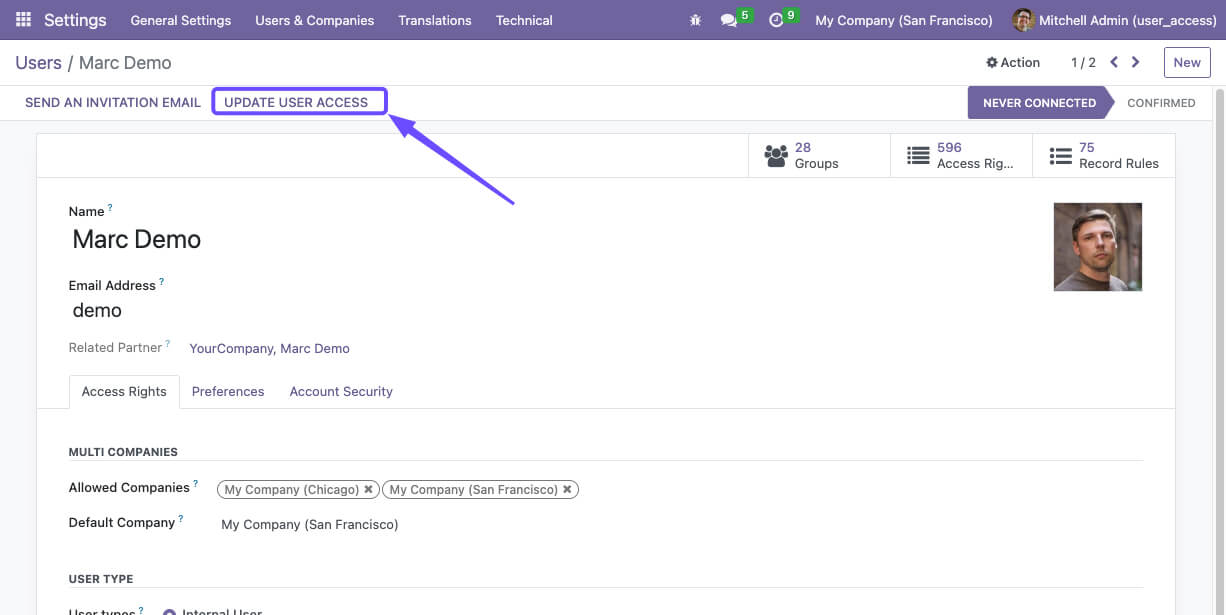Viewport: 1226px width, 615px height.
Task: Navigate to next record with right arrow
Action: (1136, 61)
